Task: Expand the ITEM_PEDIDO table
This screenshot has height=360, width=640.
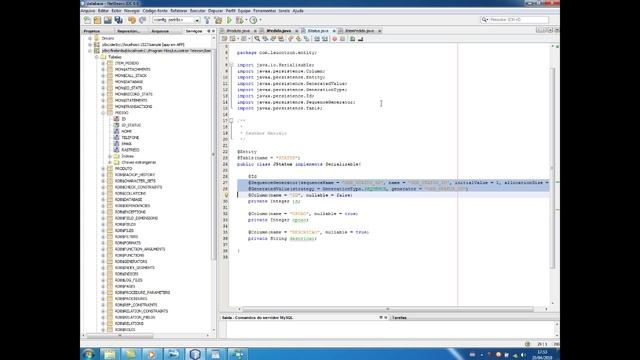Action: [x=103, y=63]
